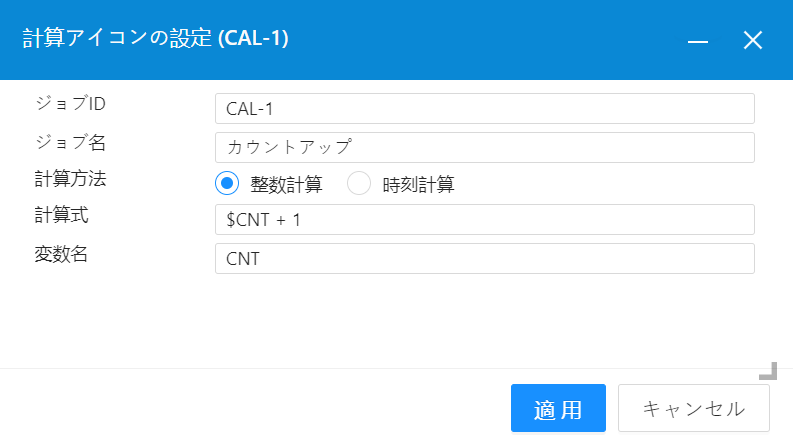Click the 計算方法 label

click(70, 179)
